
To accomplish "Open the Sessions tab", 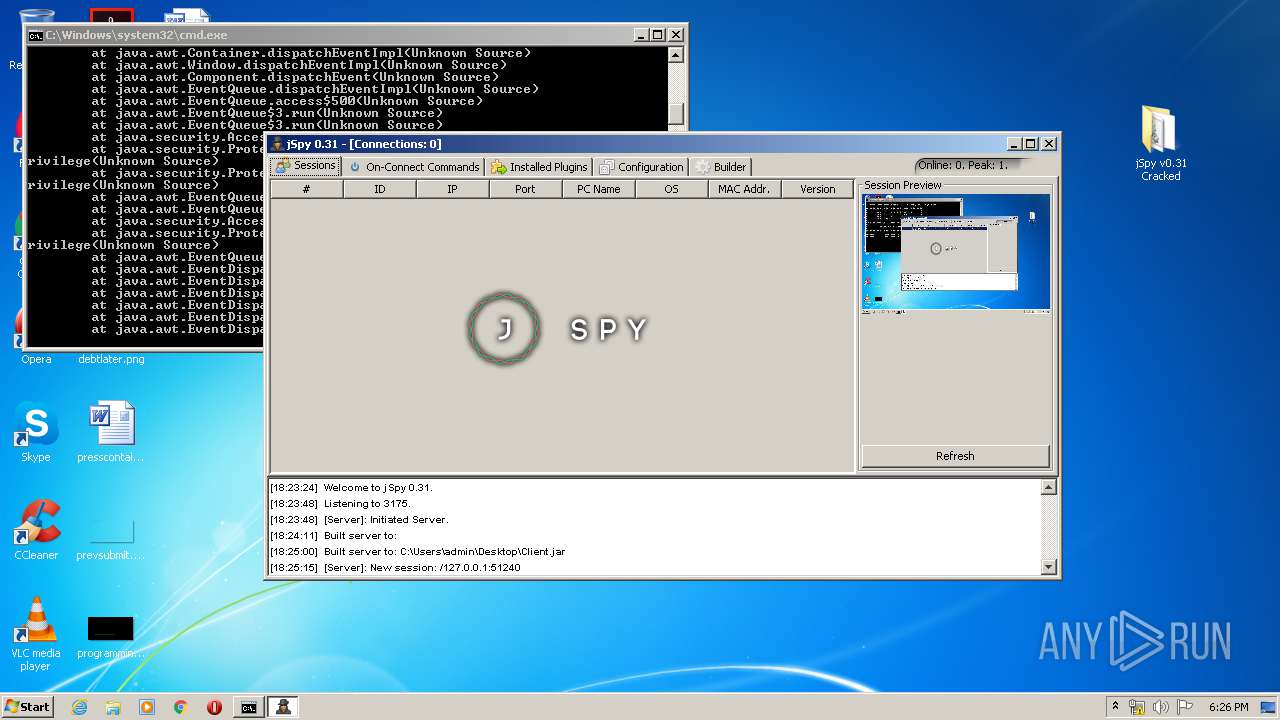I will coord(305,166).
